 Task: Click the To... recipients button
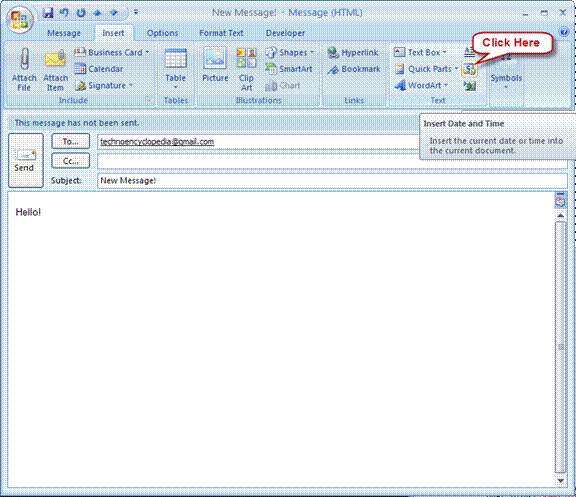(x=71, y=141)
